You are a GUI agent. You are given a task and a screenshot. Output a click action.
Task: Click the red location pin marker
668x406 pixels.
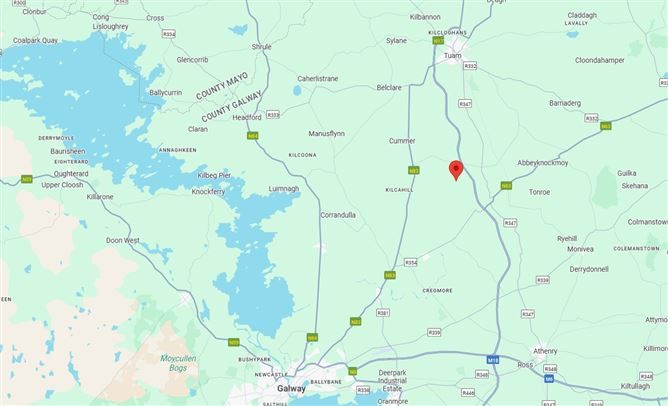tap(456, 170)
